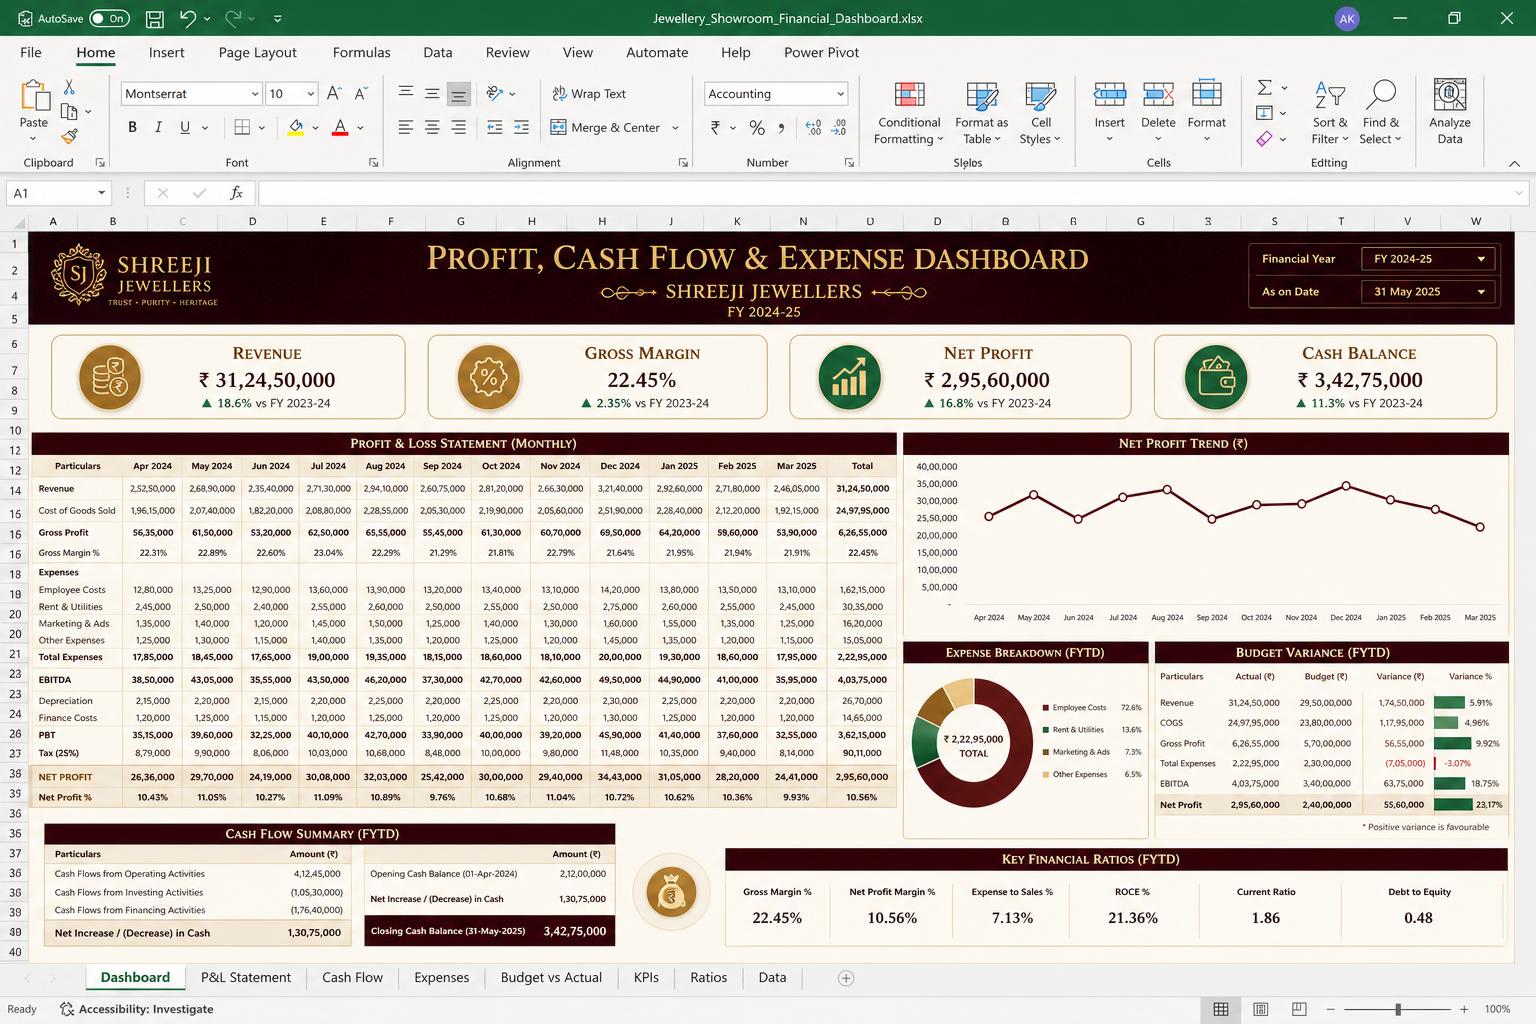The width and height of the screenshot is (1536, 1024).
Task: Center align text horizontally
Action: 432,127
